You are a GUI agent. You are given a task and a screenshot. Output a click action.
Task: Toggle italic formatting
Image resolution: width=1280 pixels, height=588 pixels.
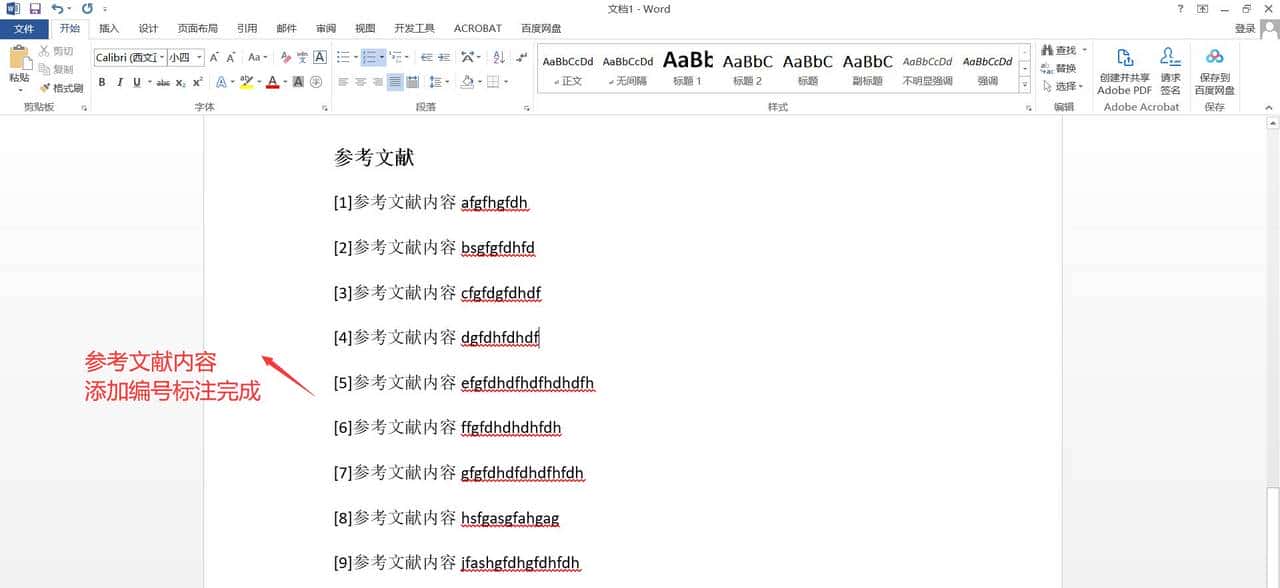[x=118, y=82]
